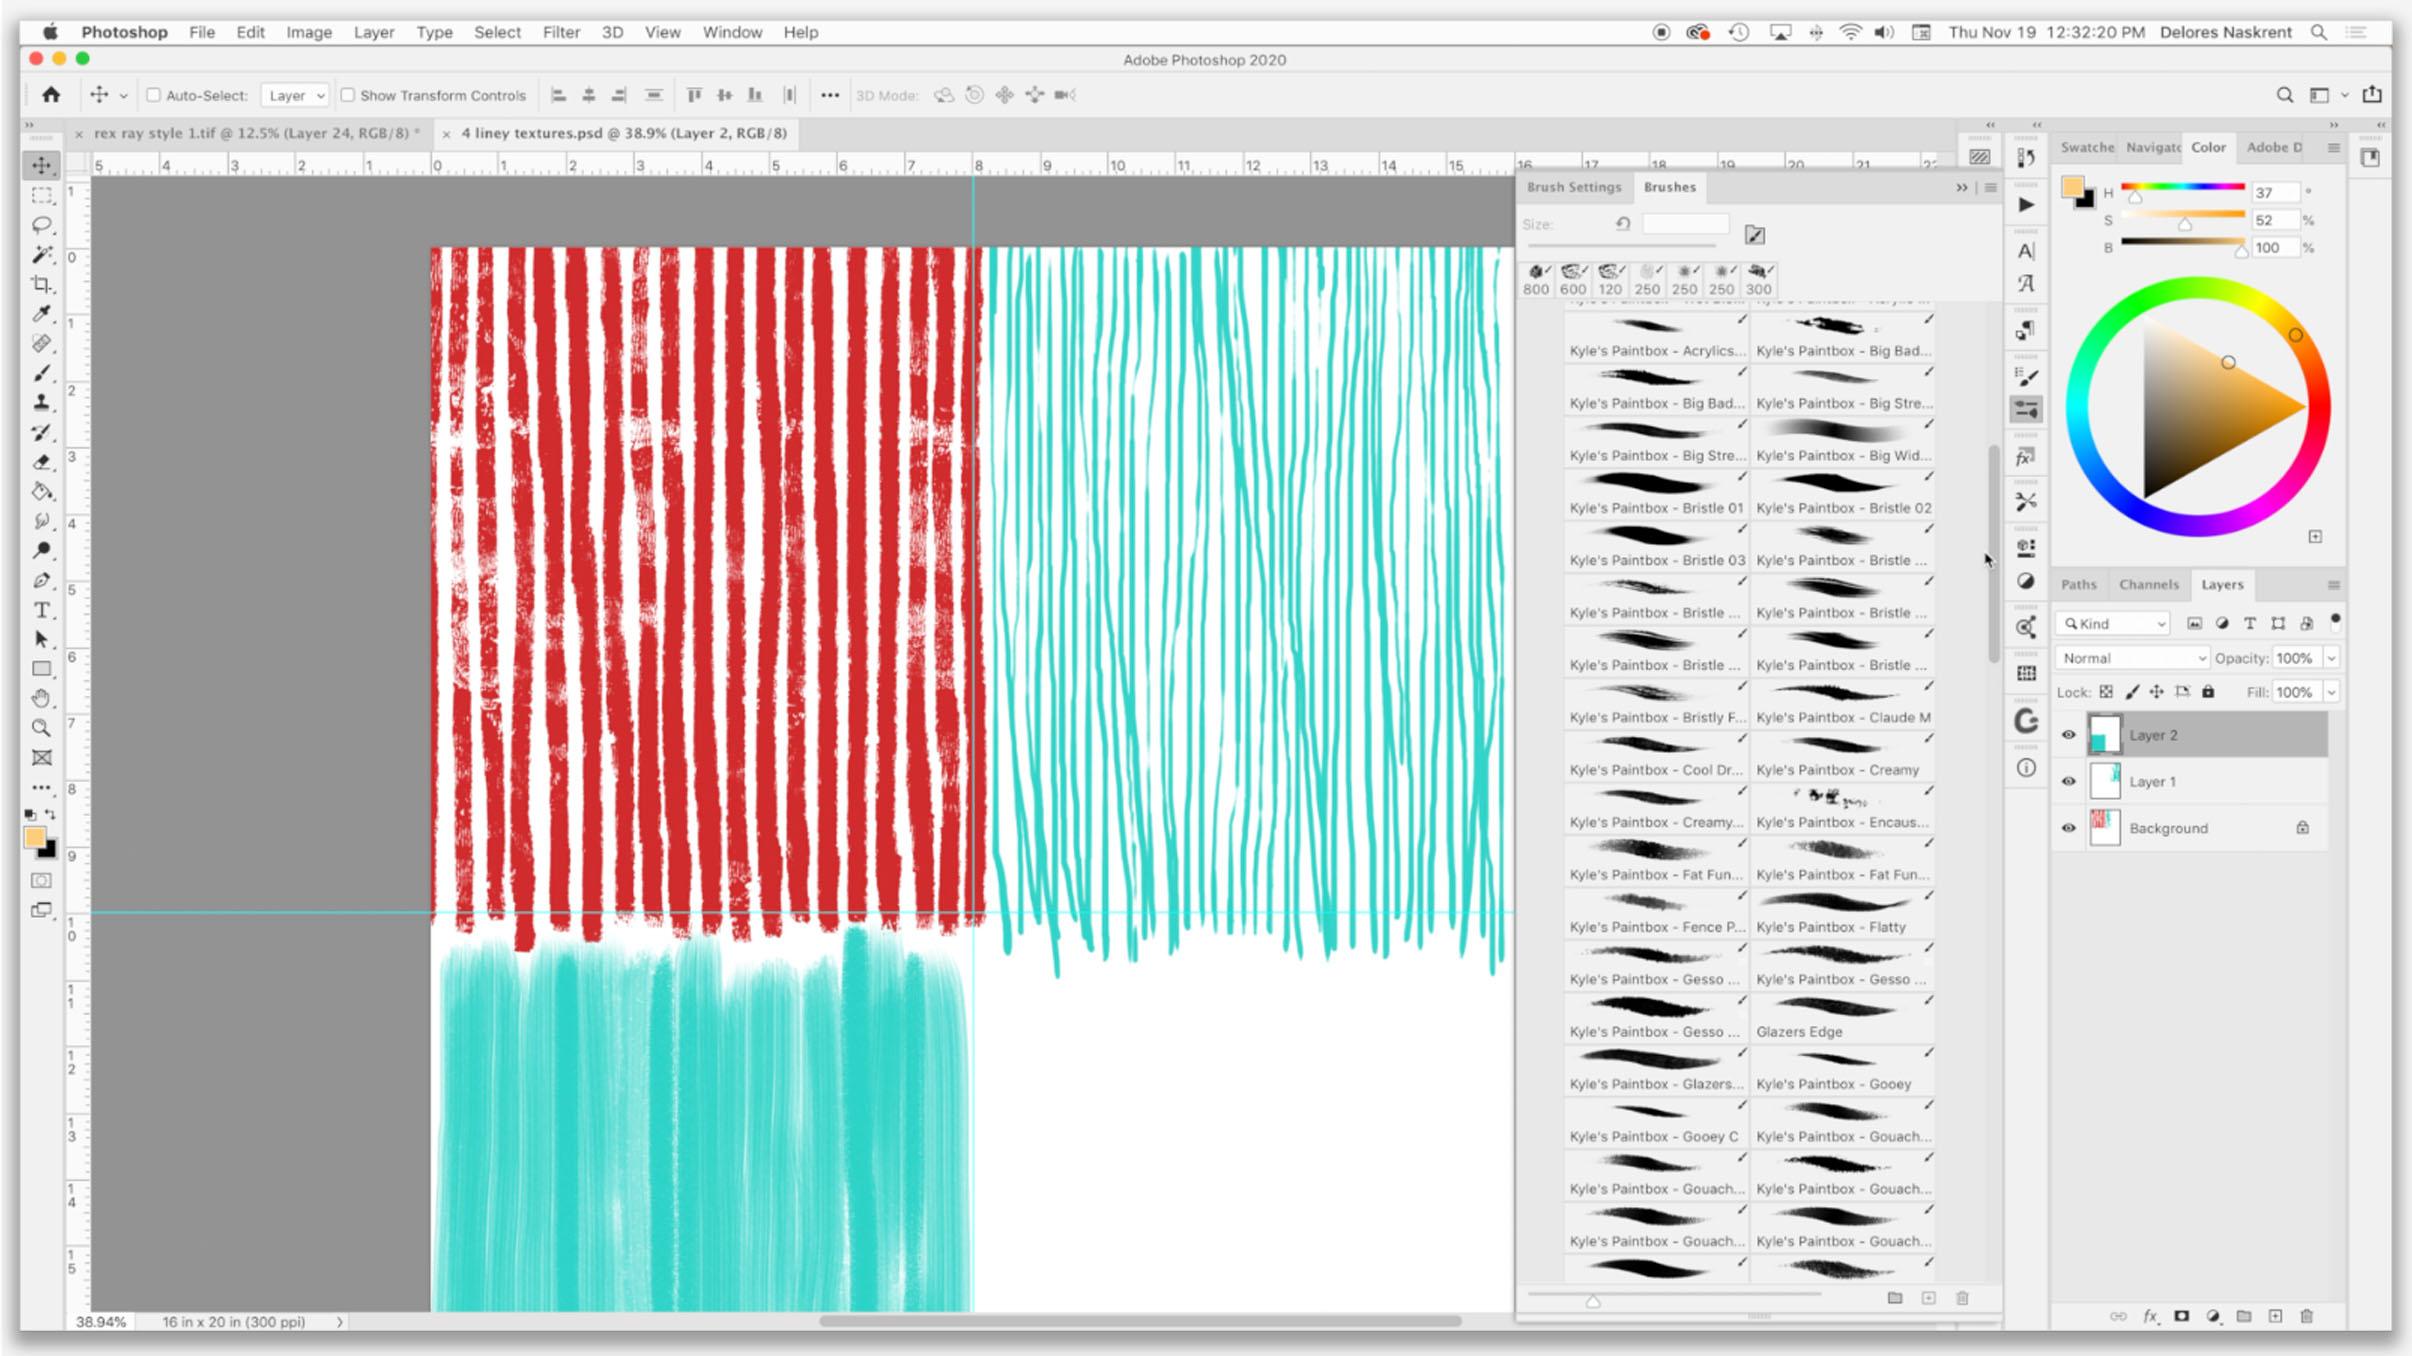Select the Dodge tool
This screenshot has width=2412, height=1356.
[x=41, y=551]
